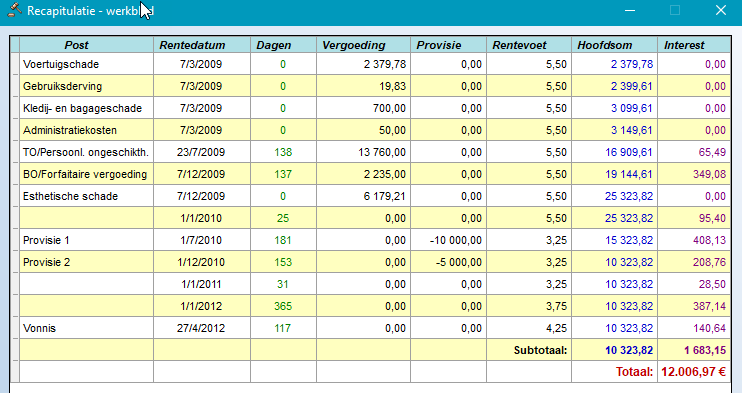Click the Dagen value 25
The width and height of the screenshot is (742, 393).
pyautogui.click(x=283, y=218)
